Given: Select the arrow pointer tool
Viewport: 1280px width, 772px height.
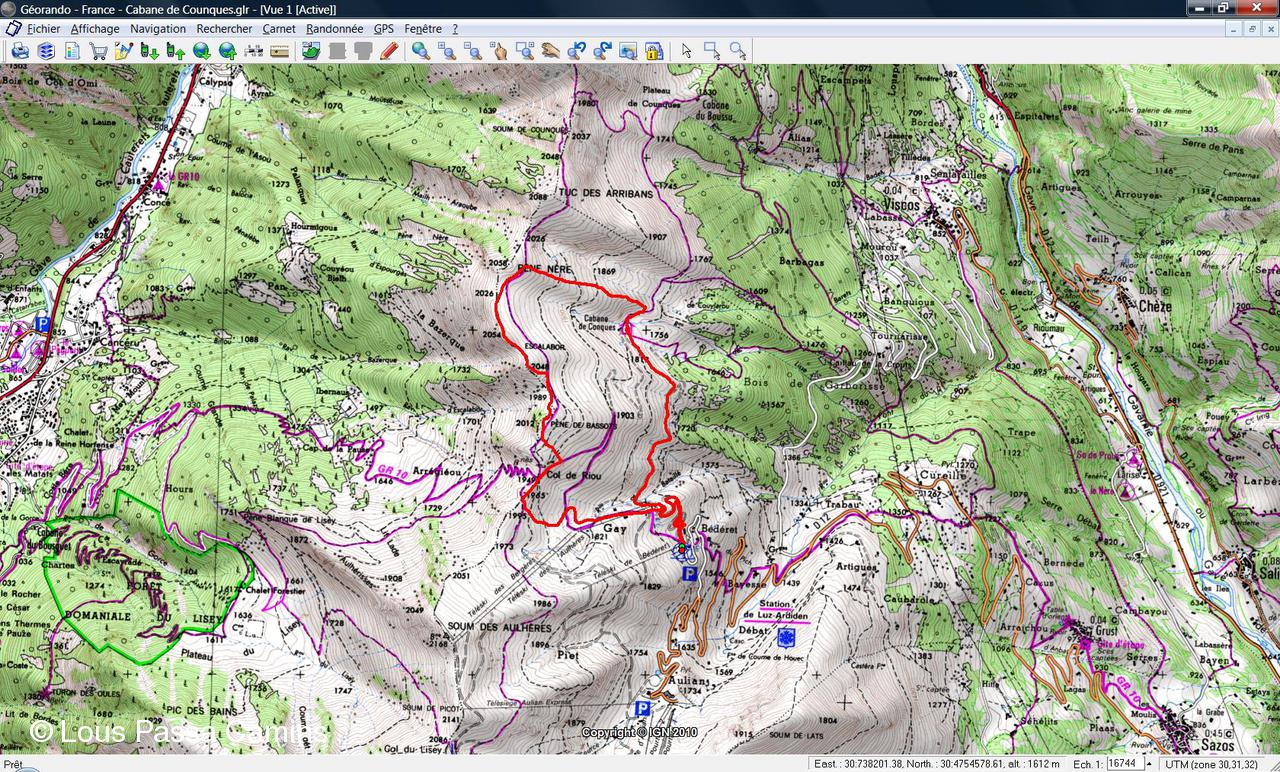Looking at the screenshot, I should point(686,51).
